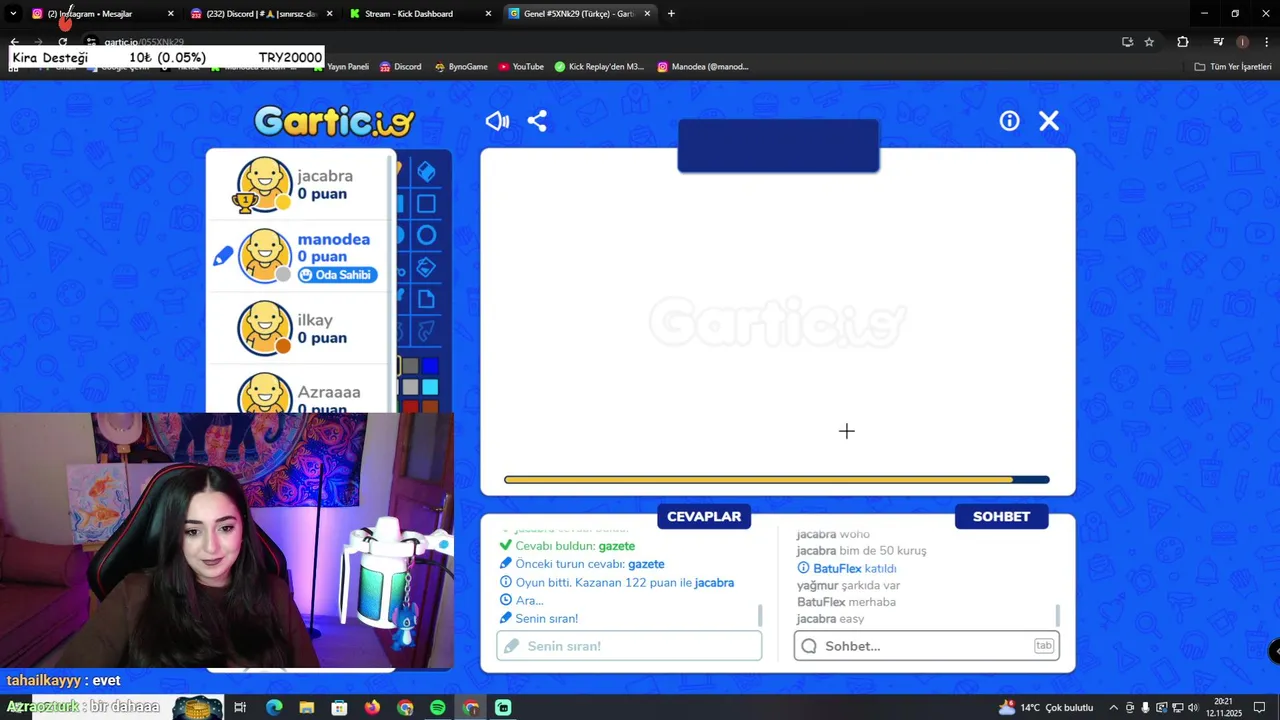This screenshot has width=1280, height=720.
Task: Open the Manodea Instagram bookmark
Action: tap(703, 67)
